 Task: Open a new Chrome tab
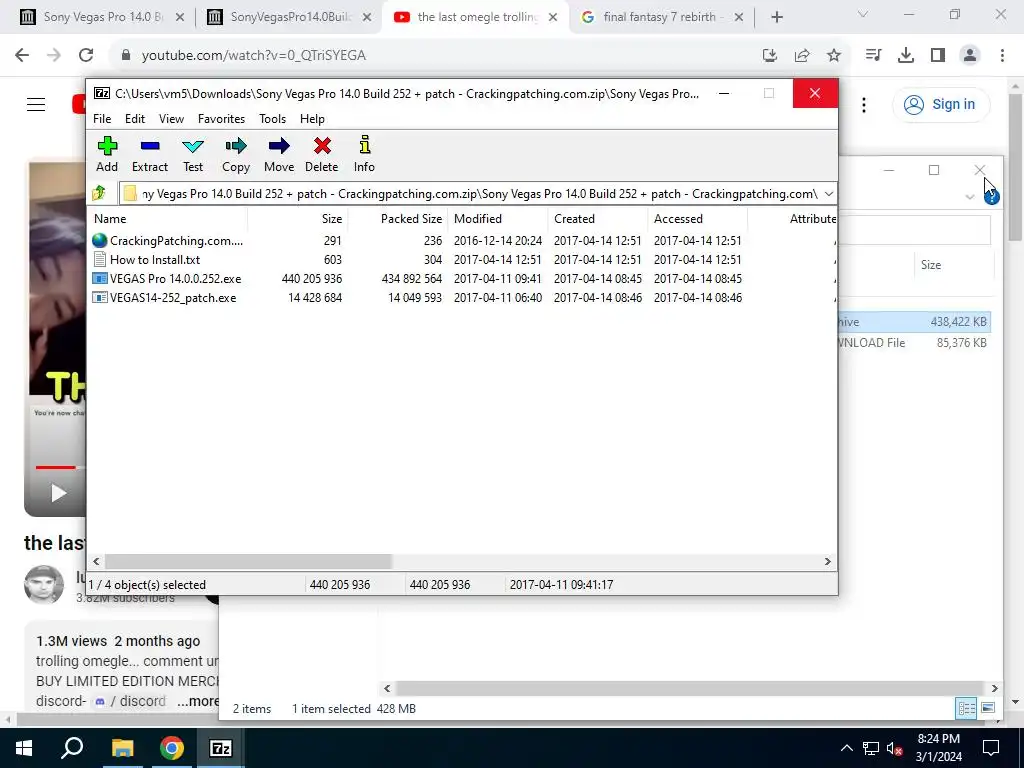click(x=776, y=17)
